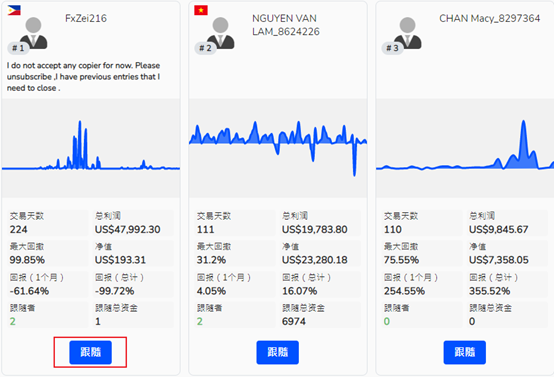Open NGUYEN VAN LAM's avatar icon
The image size is (554, 377).
220,33
